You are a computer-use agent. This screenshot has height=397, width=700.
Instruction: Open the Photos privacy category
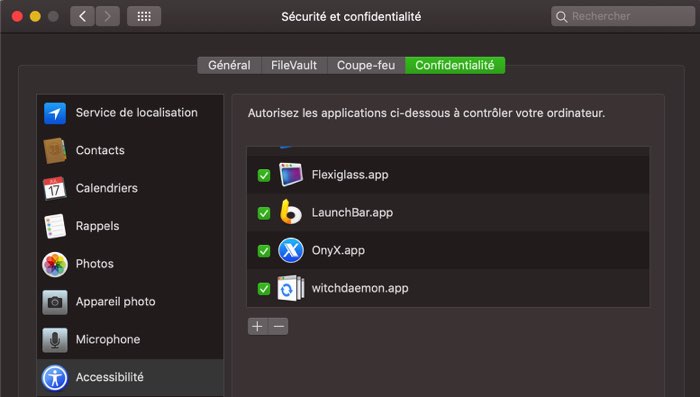click(130, 264)
